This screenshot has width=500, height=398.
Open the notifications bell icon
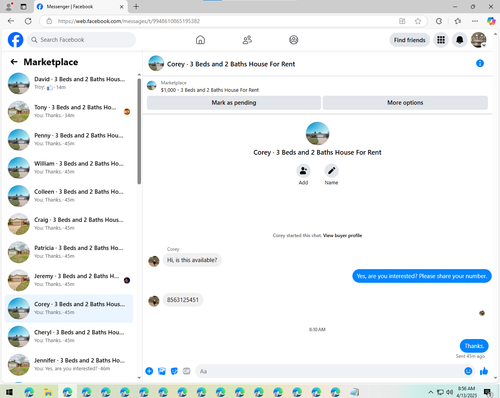[460, 40]
